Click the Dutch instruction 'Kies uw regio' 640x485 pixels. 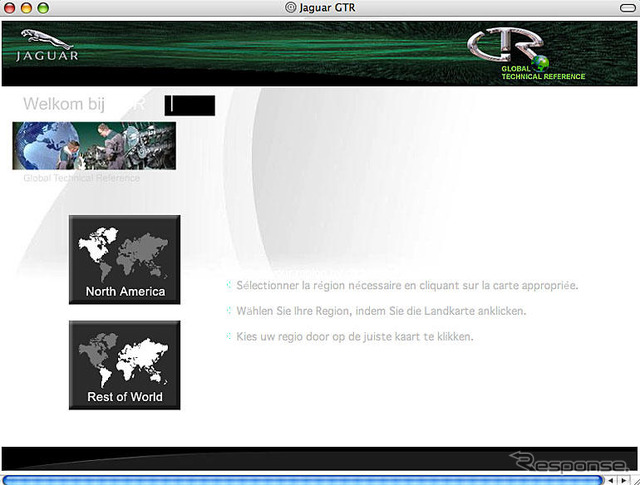(x=355, y=337)
